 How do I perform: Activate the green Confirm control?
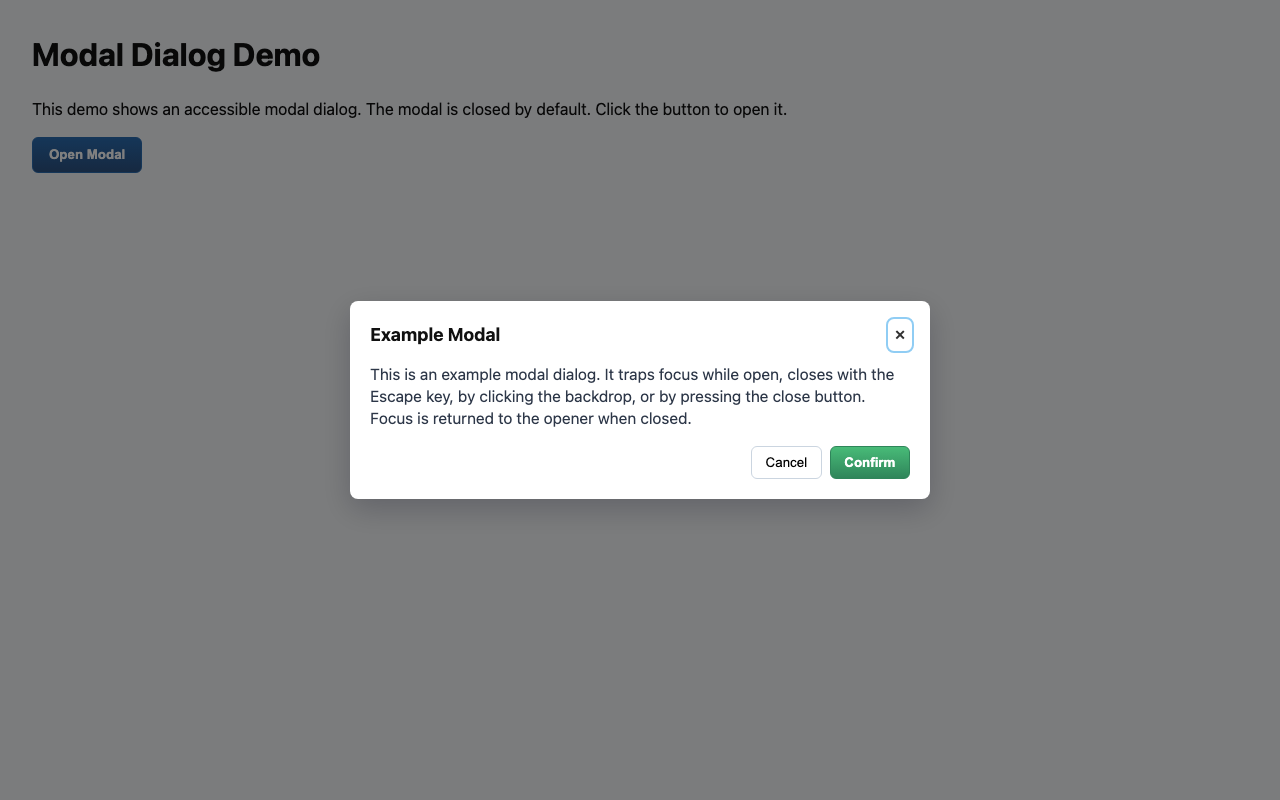(869, 462)
